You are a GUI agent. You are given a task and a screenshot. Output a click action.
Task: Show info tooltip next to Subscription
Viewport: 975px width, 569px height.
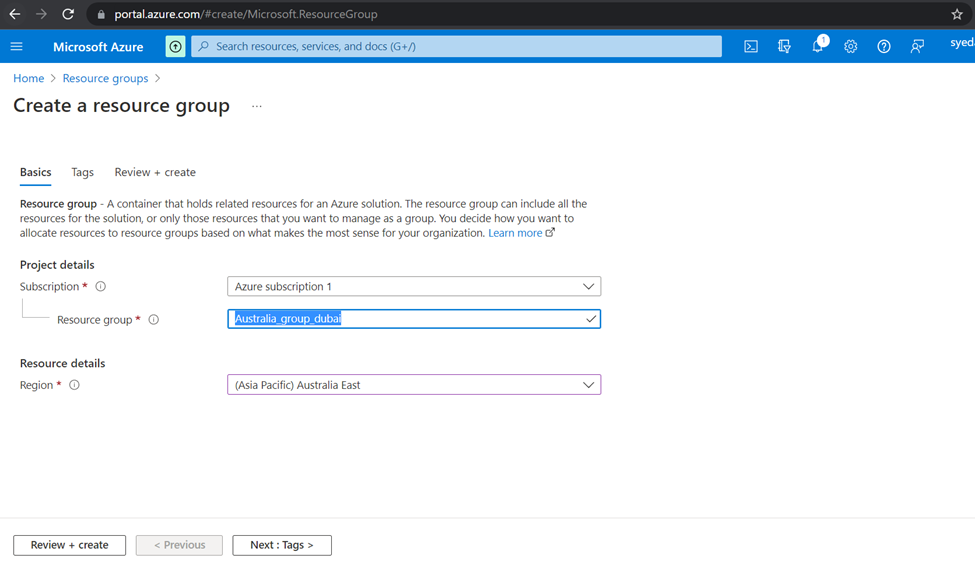100,287
